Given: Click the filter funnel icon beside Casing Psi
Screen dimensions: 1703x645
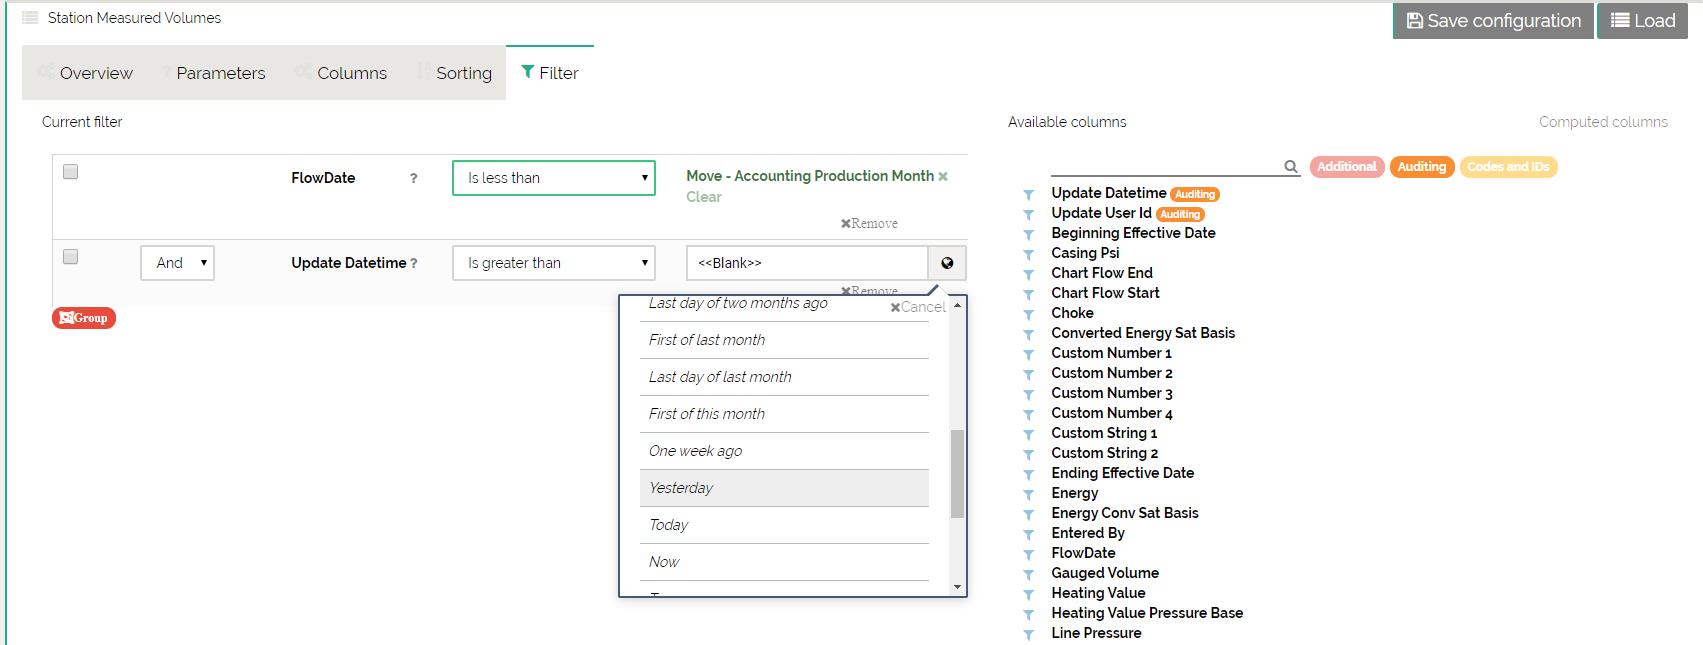Looking at the screenshot, I should [1028, 254].
